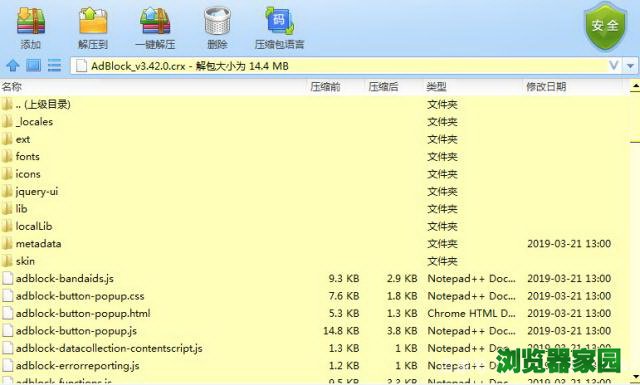Click the Add (添加) archive toolbar icon

(x=31, y=21)
